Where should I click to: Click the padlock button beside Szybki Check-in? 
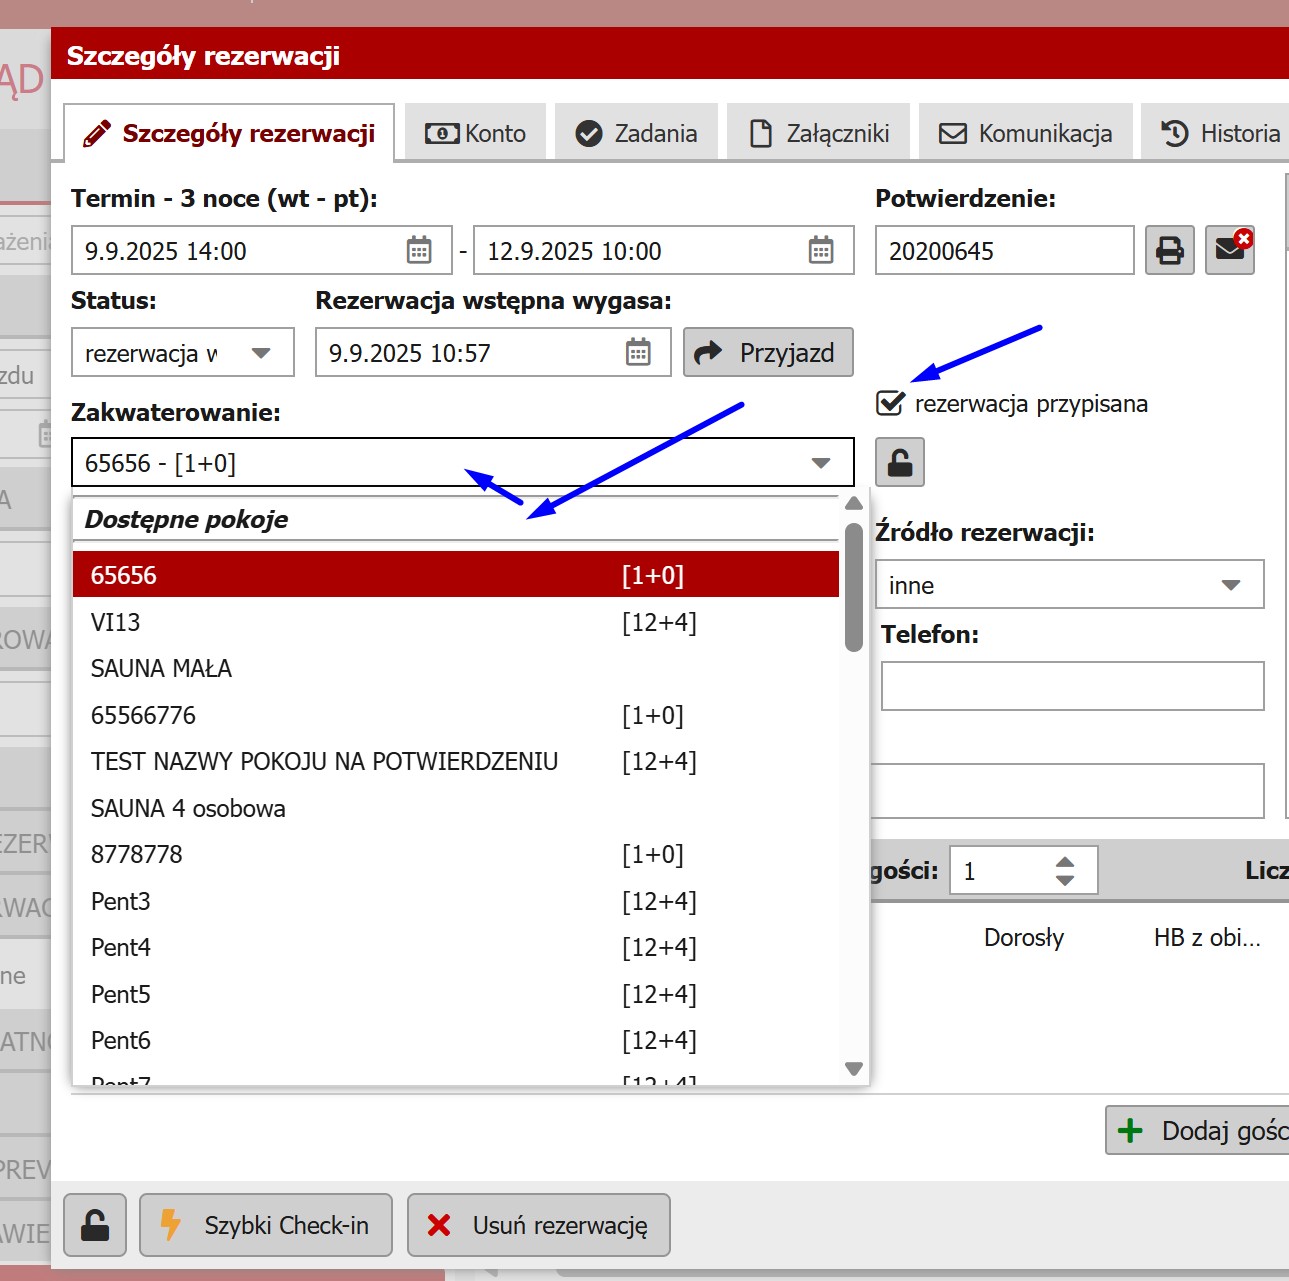click(95, 1225)
